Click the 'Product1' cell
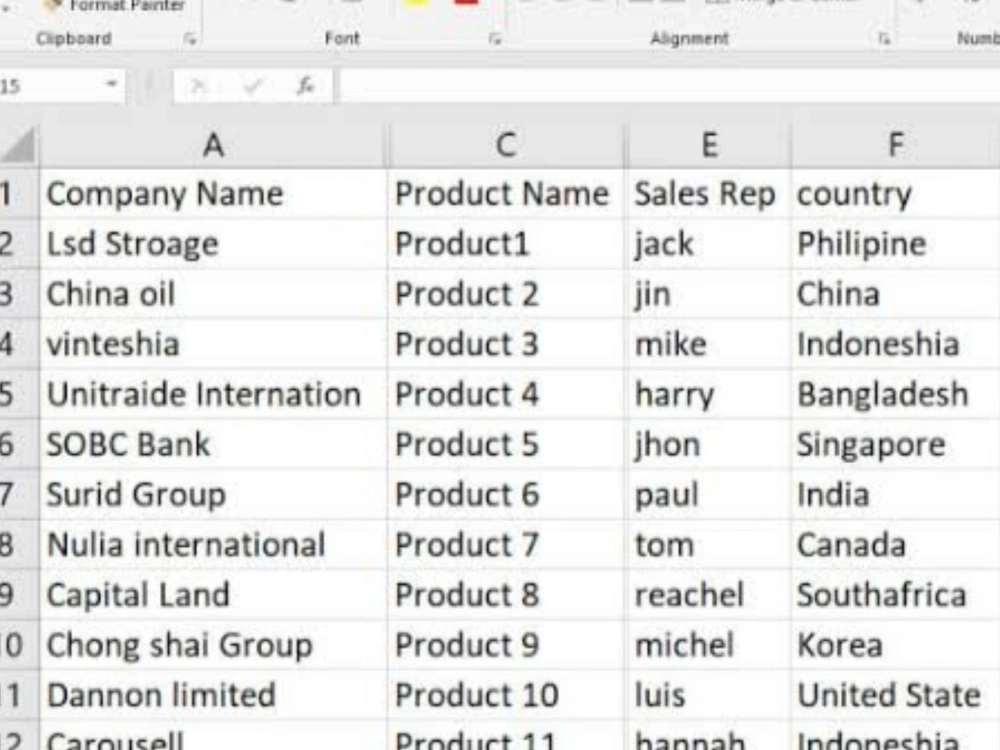The width and height of the screenshot is (1000, 750). [x=506, y=244]
